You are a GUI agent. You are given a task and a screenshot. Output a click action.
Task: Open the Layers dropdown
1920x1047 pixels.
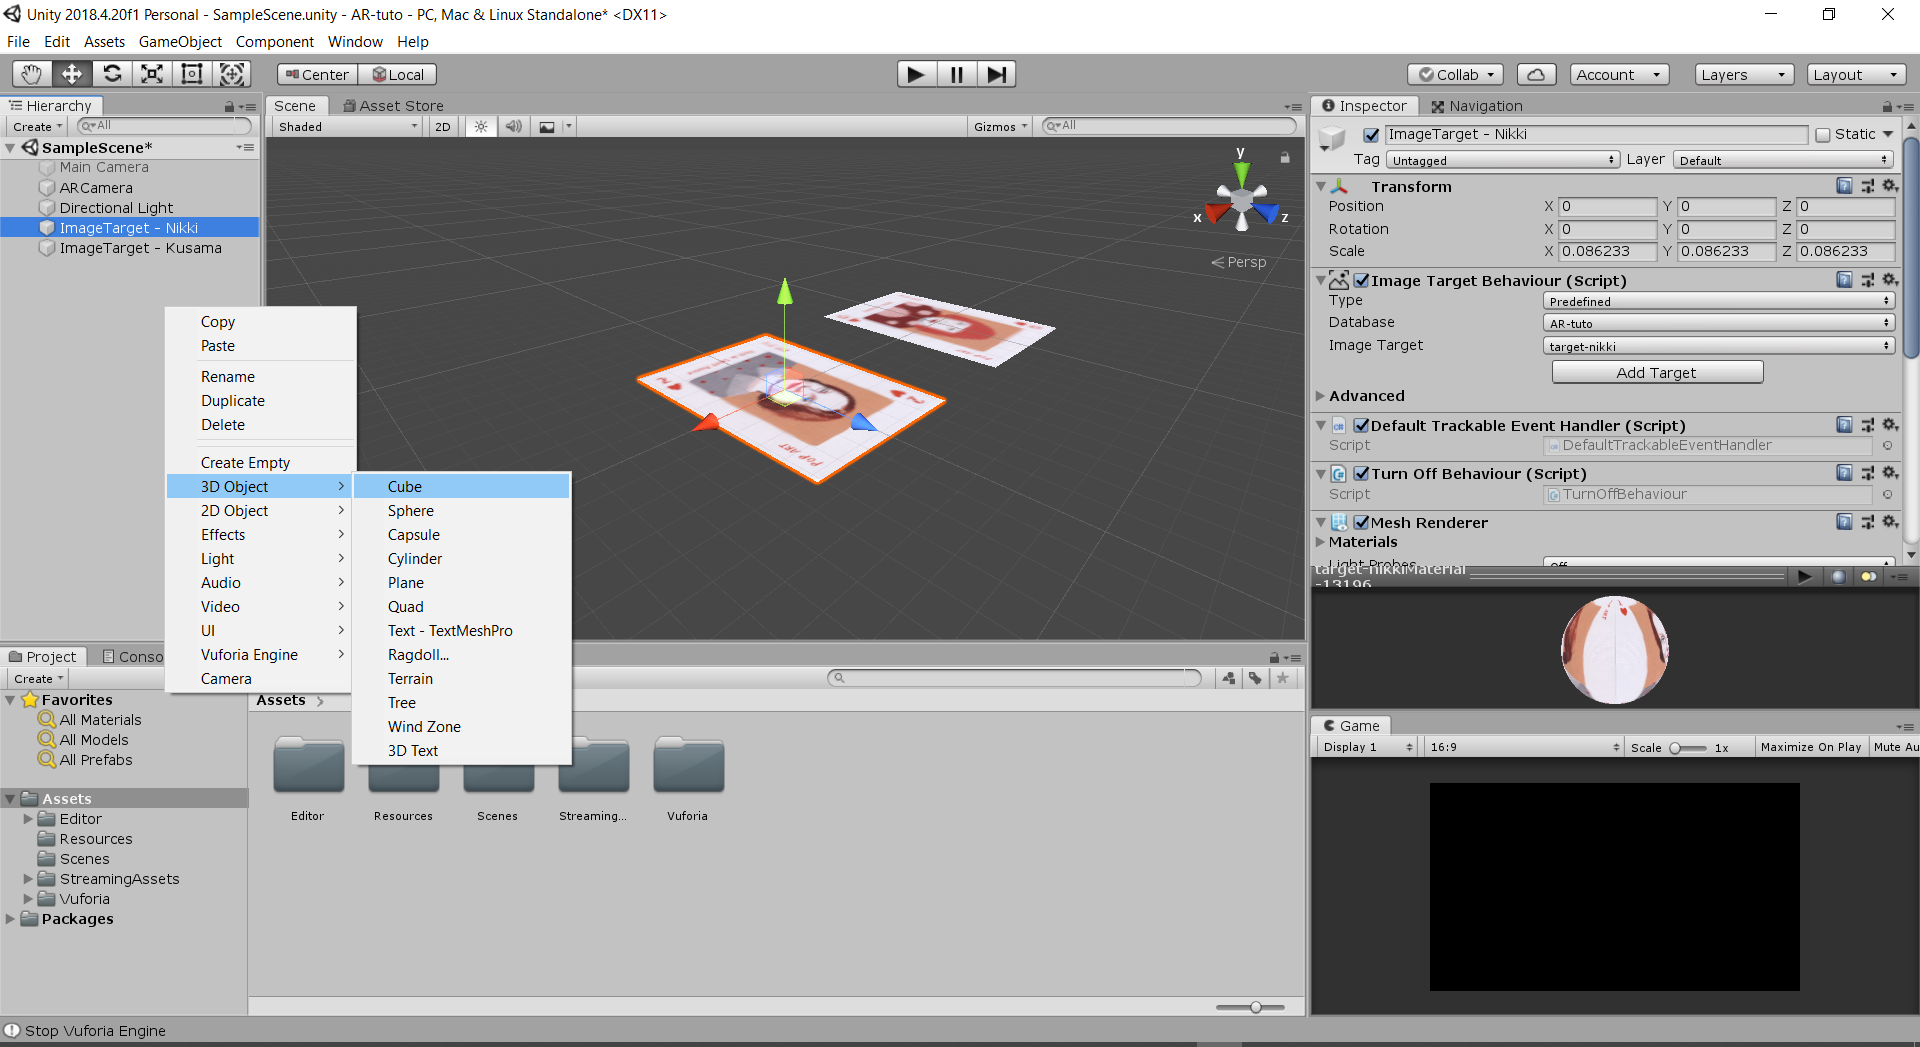1743,75
